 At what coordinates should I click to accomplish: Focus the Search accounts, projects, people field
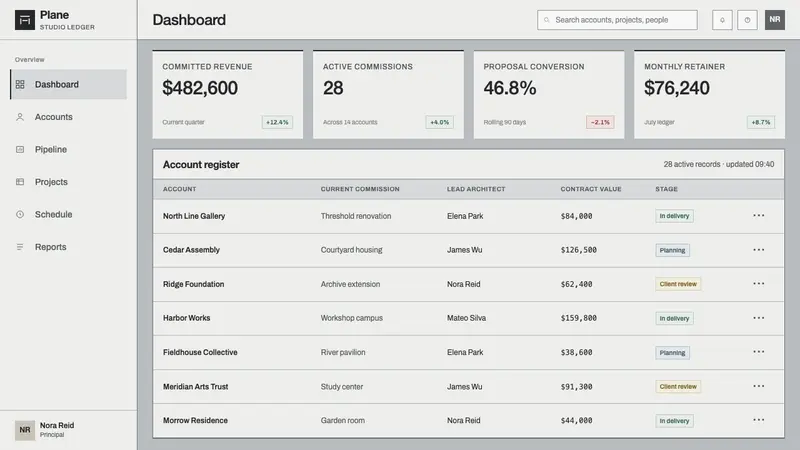617,20
